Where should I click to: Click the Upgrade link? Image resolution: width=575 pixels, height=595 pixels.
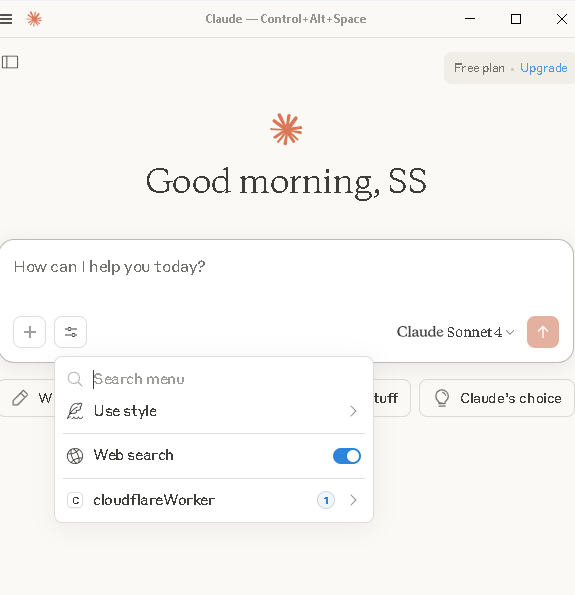click(543, 68)
